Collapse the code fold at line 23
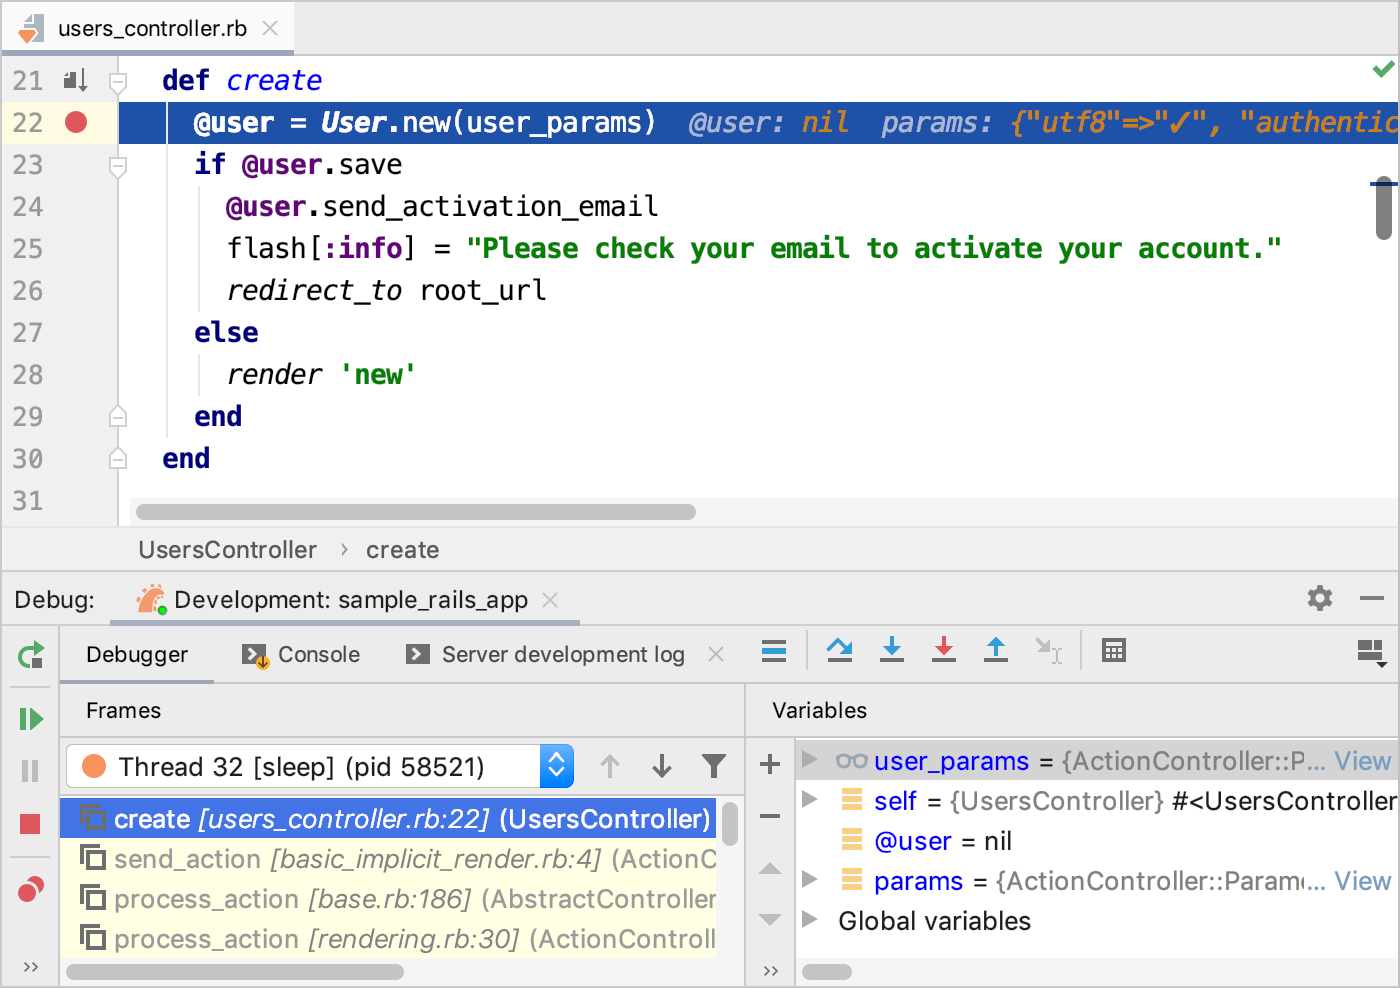This screenshot has height=988, width=1400. pos(118,165)
